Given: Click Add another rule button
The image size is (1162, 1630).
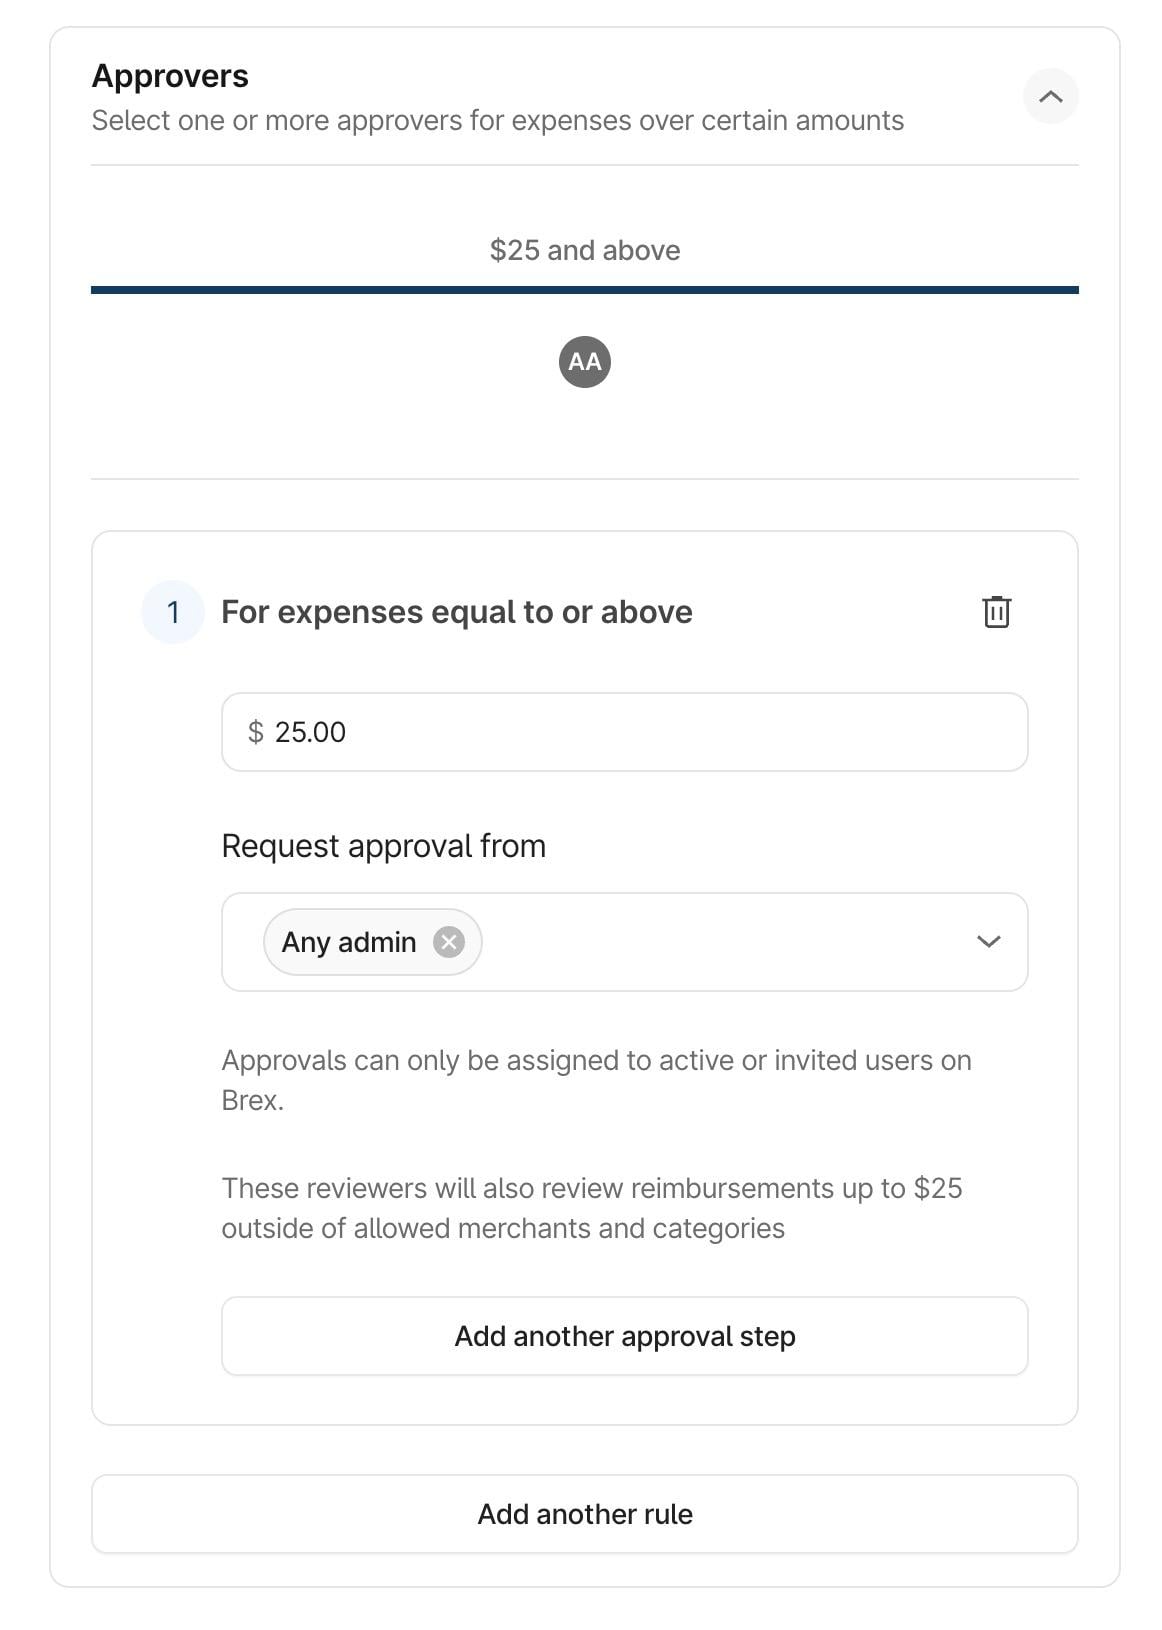Looking at the screenshot, I should [x=585, y=1514].
